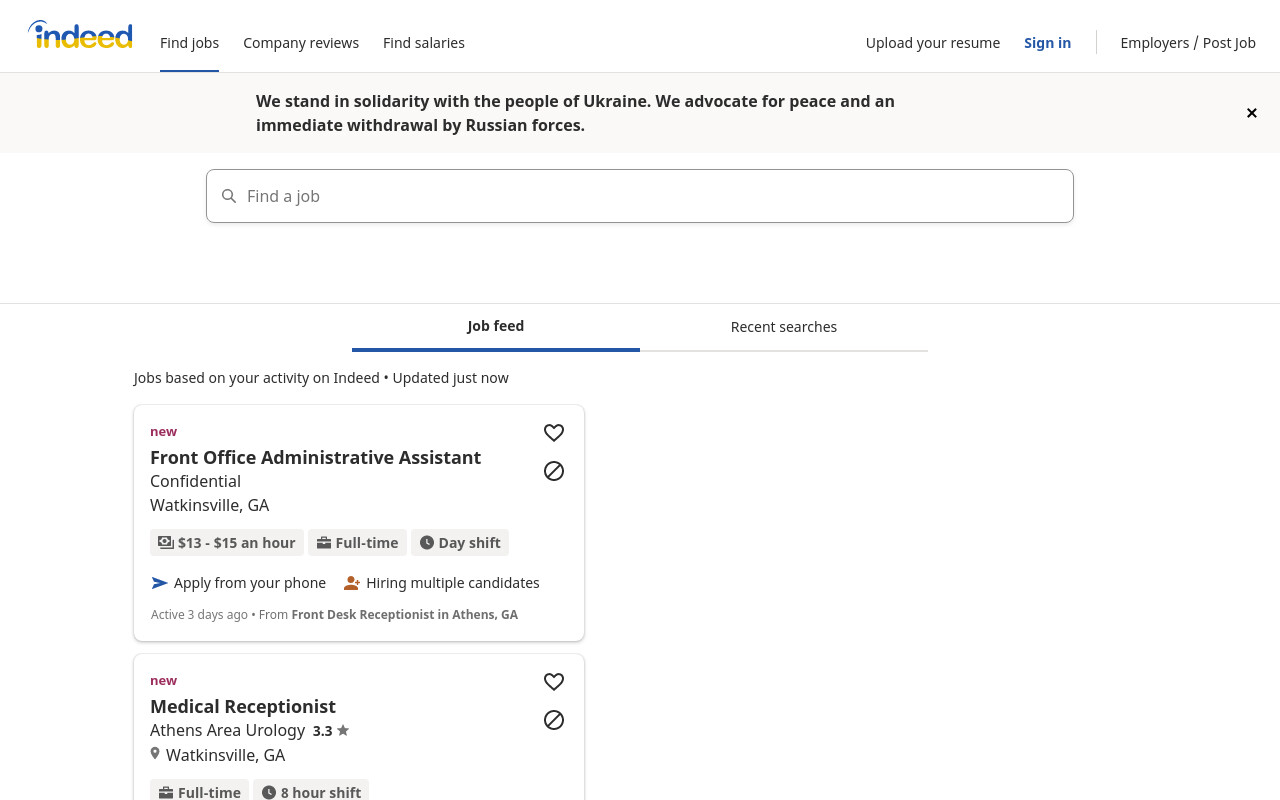Open Company reviews in the navigation
This screenshot has height=800, width=1280.
(x=301, y=43)
